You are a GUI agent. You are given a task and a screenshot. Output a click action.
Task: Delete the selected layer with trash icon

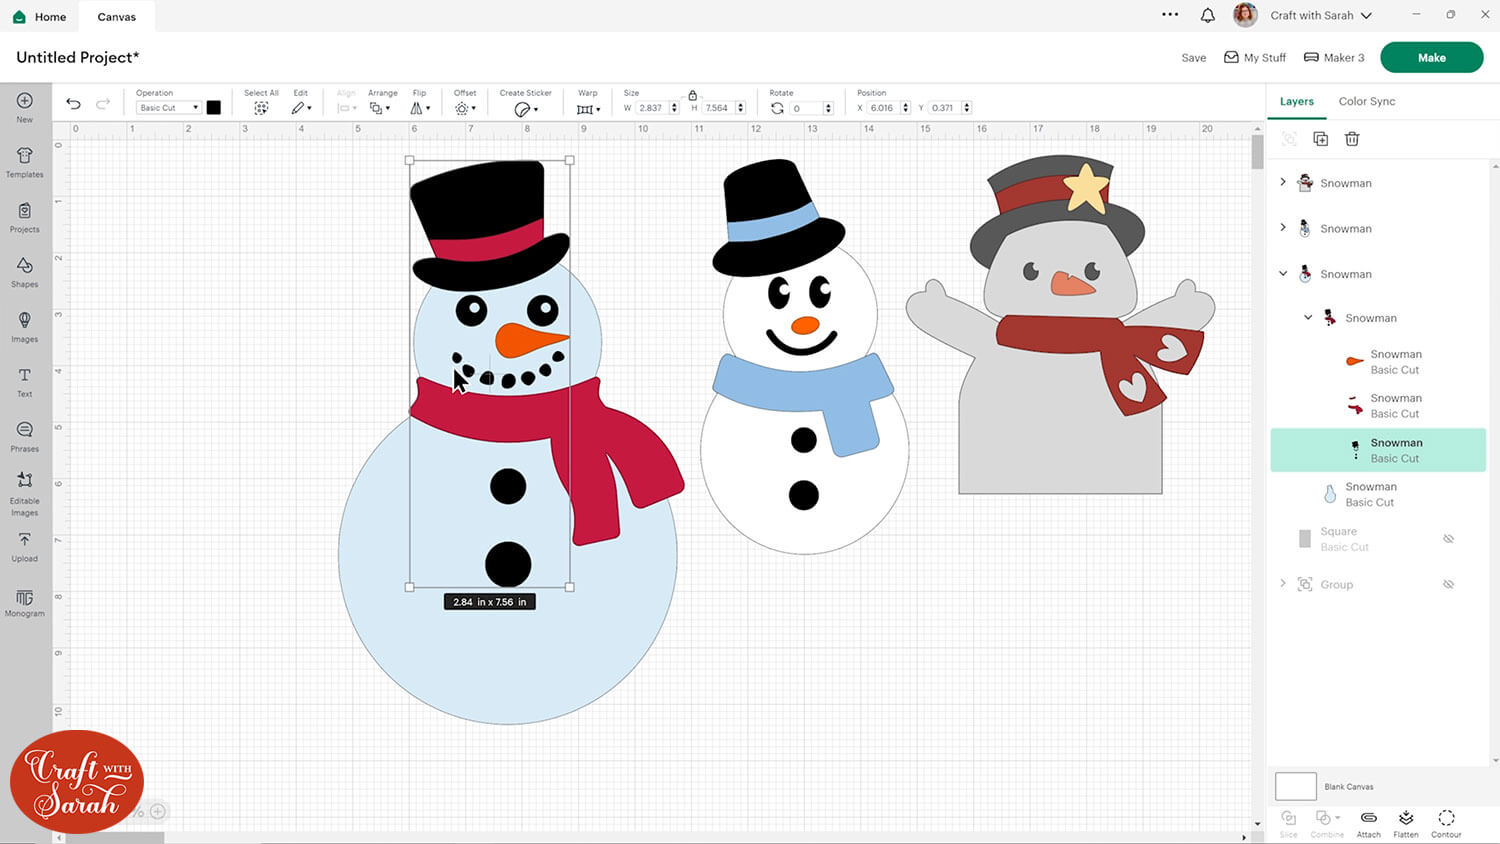(1352, 139)
